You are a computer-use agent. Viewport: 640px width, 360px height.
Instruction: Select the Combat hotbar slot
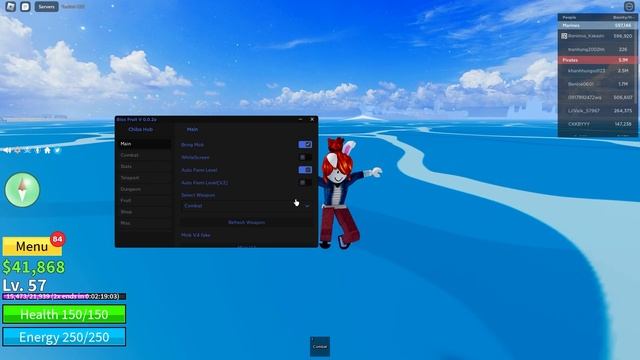point(320,347)
